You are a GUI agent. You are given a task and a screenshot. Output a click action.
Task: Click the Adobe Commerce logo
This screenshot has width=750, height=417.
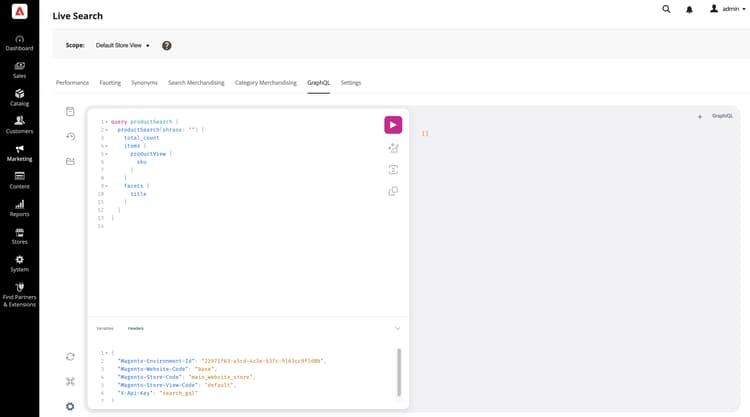(19, 11)
